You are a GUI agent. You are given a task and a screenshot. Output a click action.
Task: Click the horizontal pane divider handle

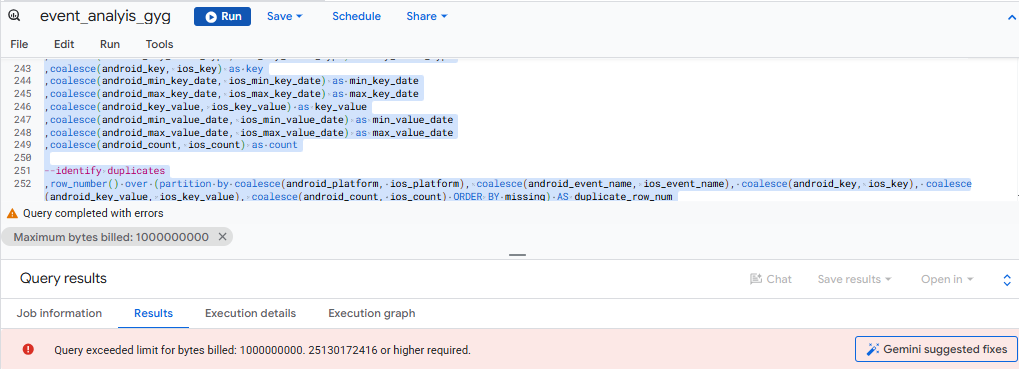click(517, 255)
